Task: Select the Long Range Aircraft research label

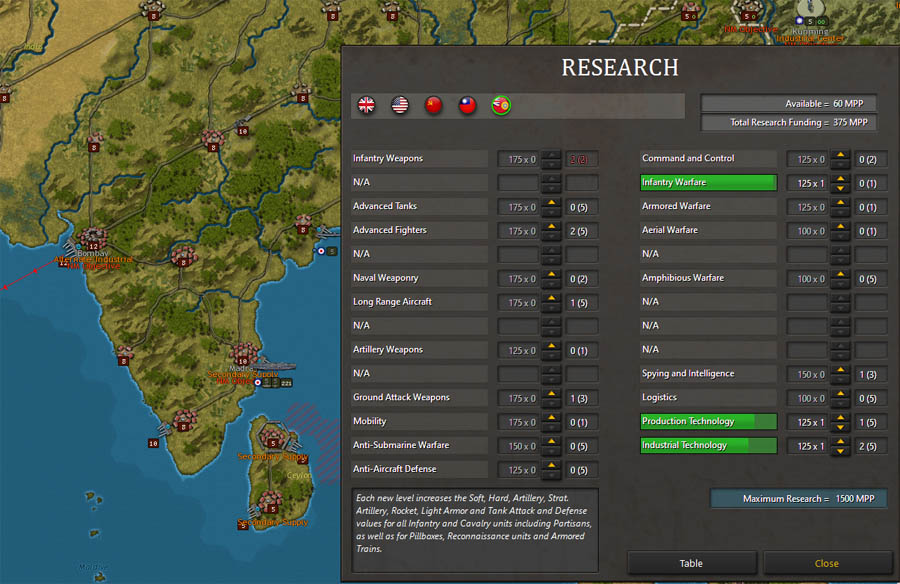Action: (419, 302)
